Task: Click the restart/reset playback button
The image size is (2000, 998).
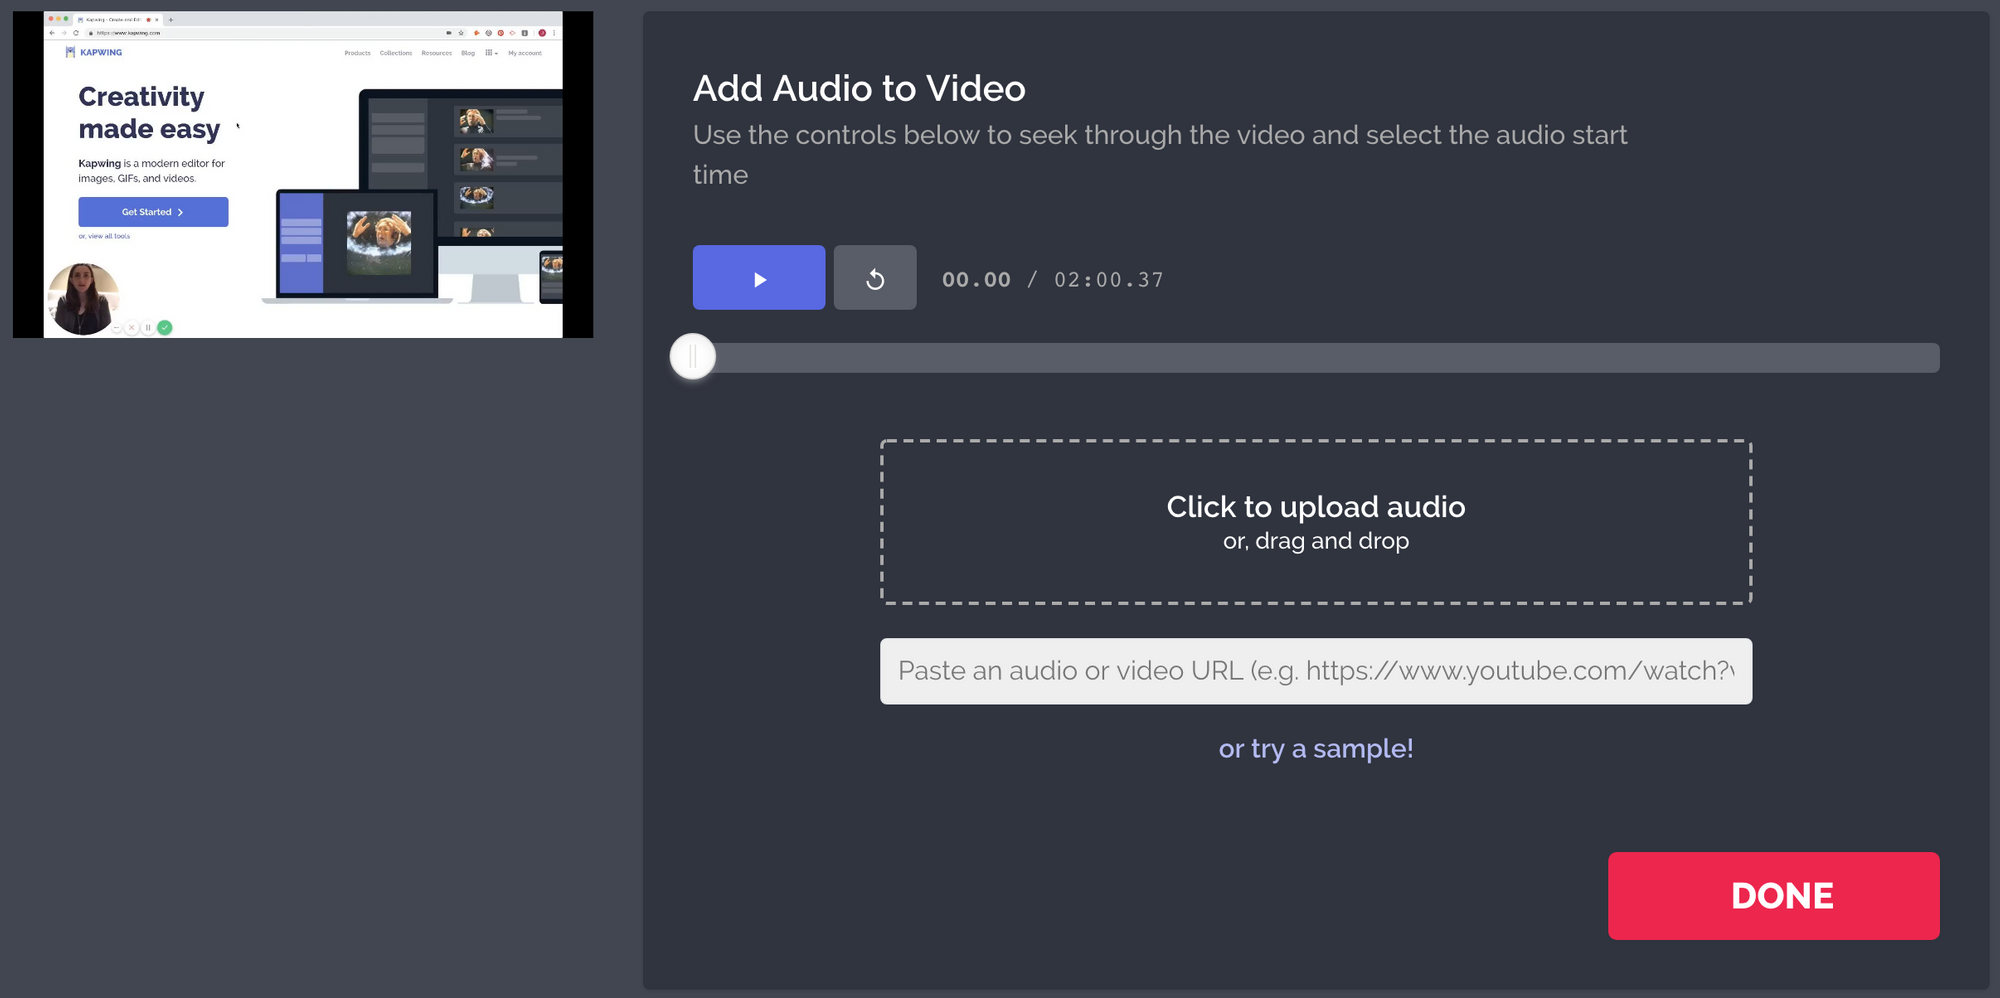Action: pyautogui.click(x=874, y=278)
